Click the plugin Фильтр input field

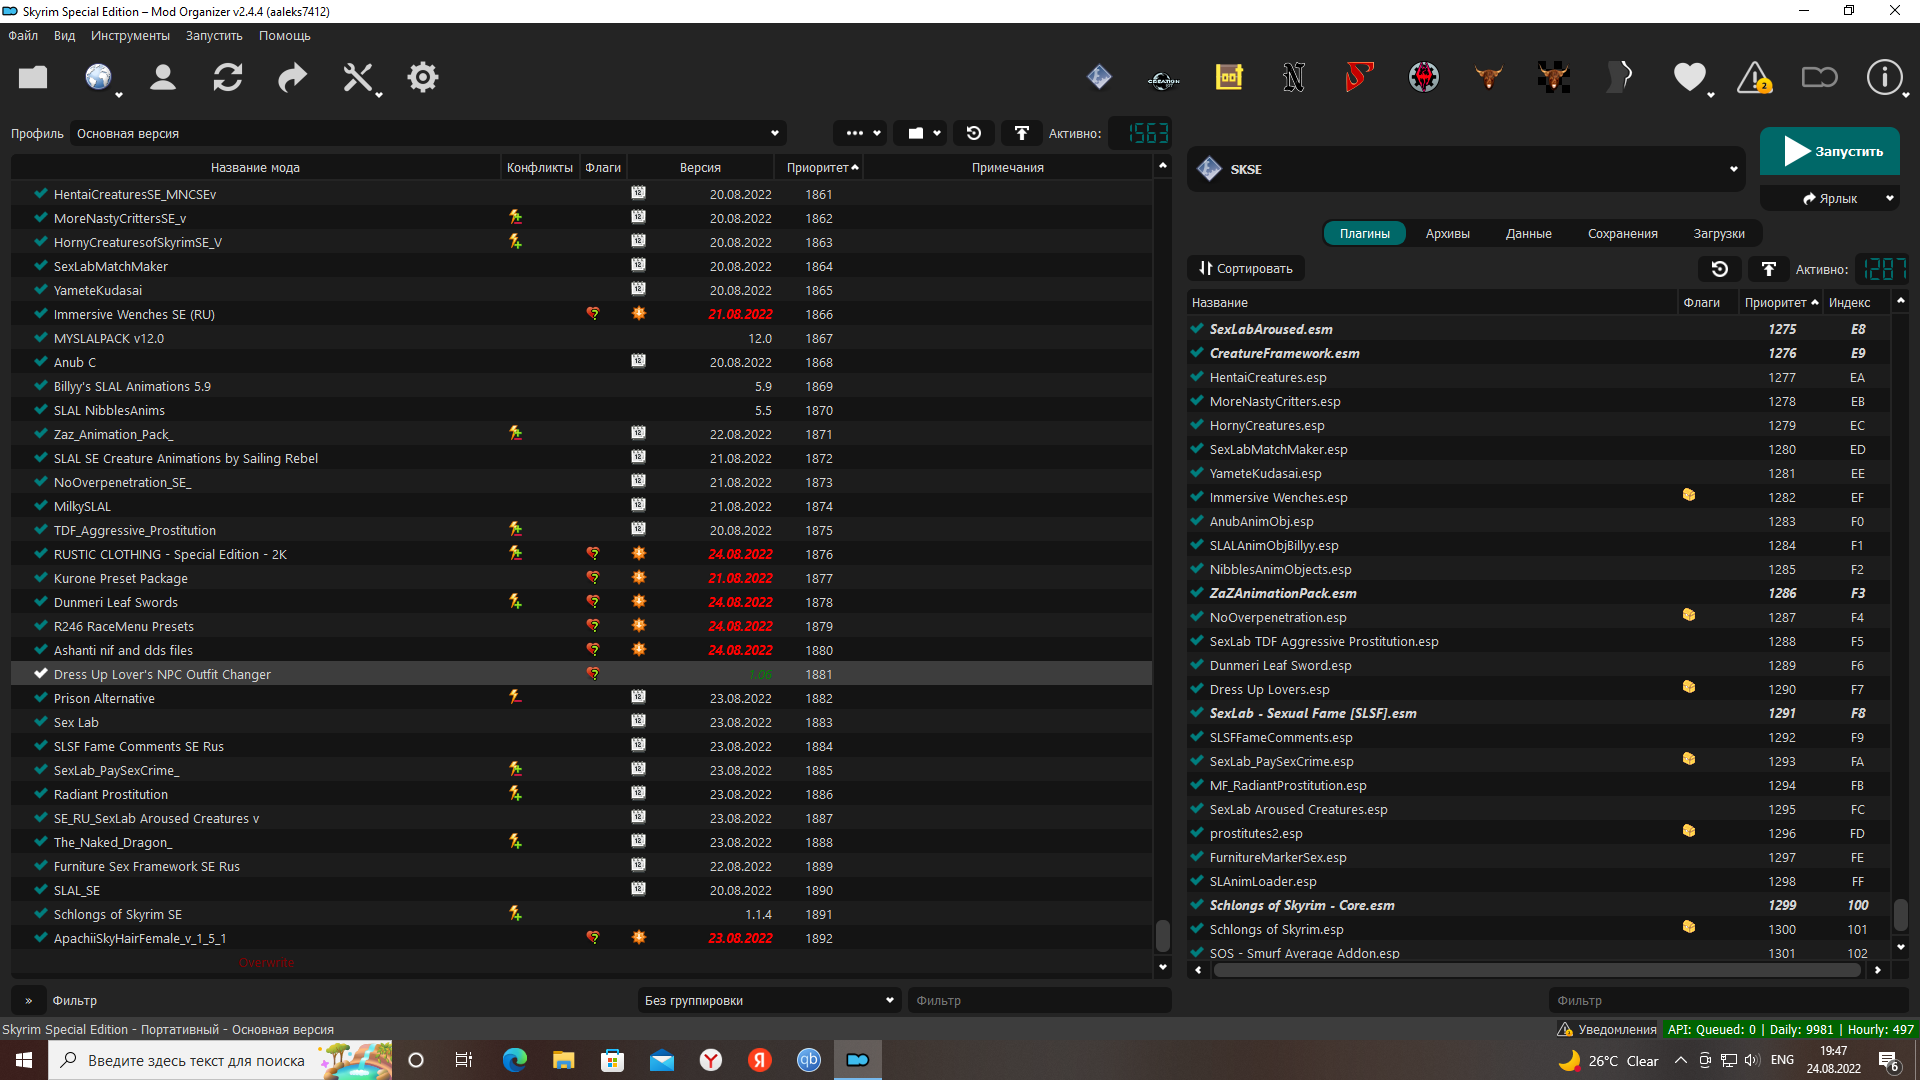coord(1728,1000)
